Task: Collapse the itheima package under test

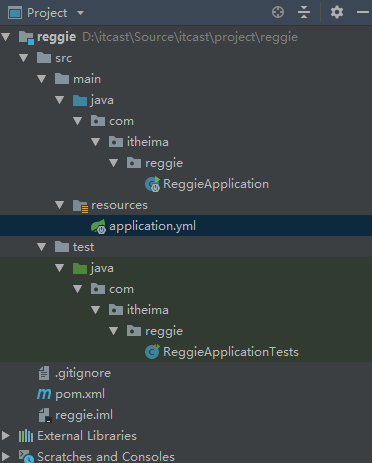Action: point(96,310)
